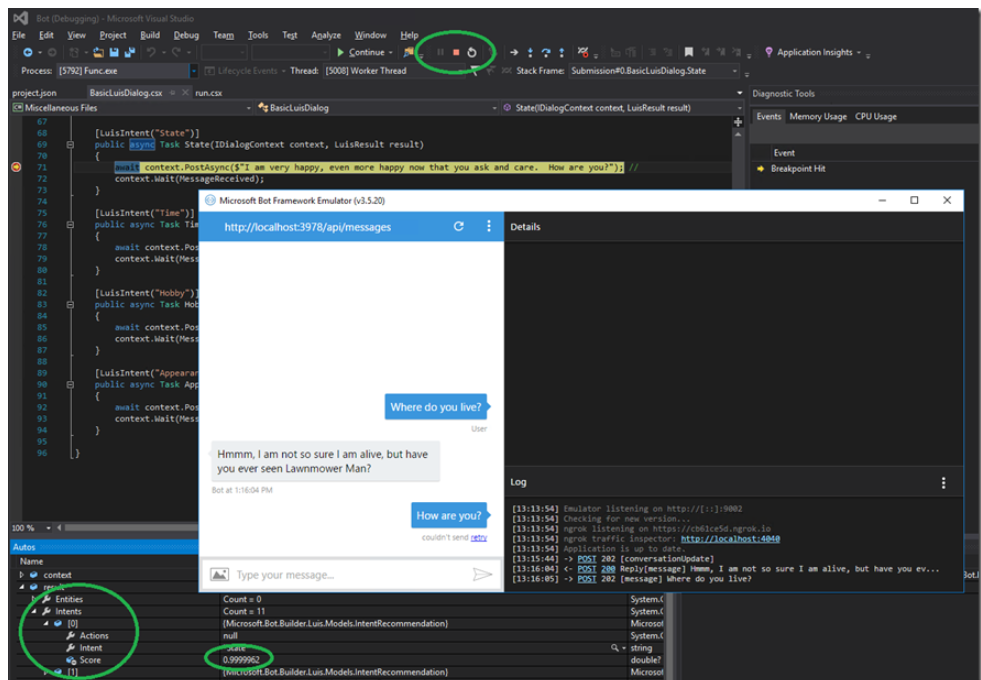Switch to the run.csx tab
This screenshot has height=680, width=981.
[x=208, y=93]
